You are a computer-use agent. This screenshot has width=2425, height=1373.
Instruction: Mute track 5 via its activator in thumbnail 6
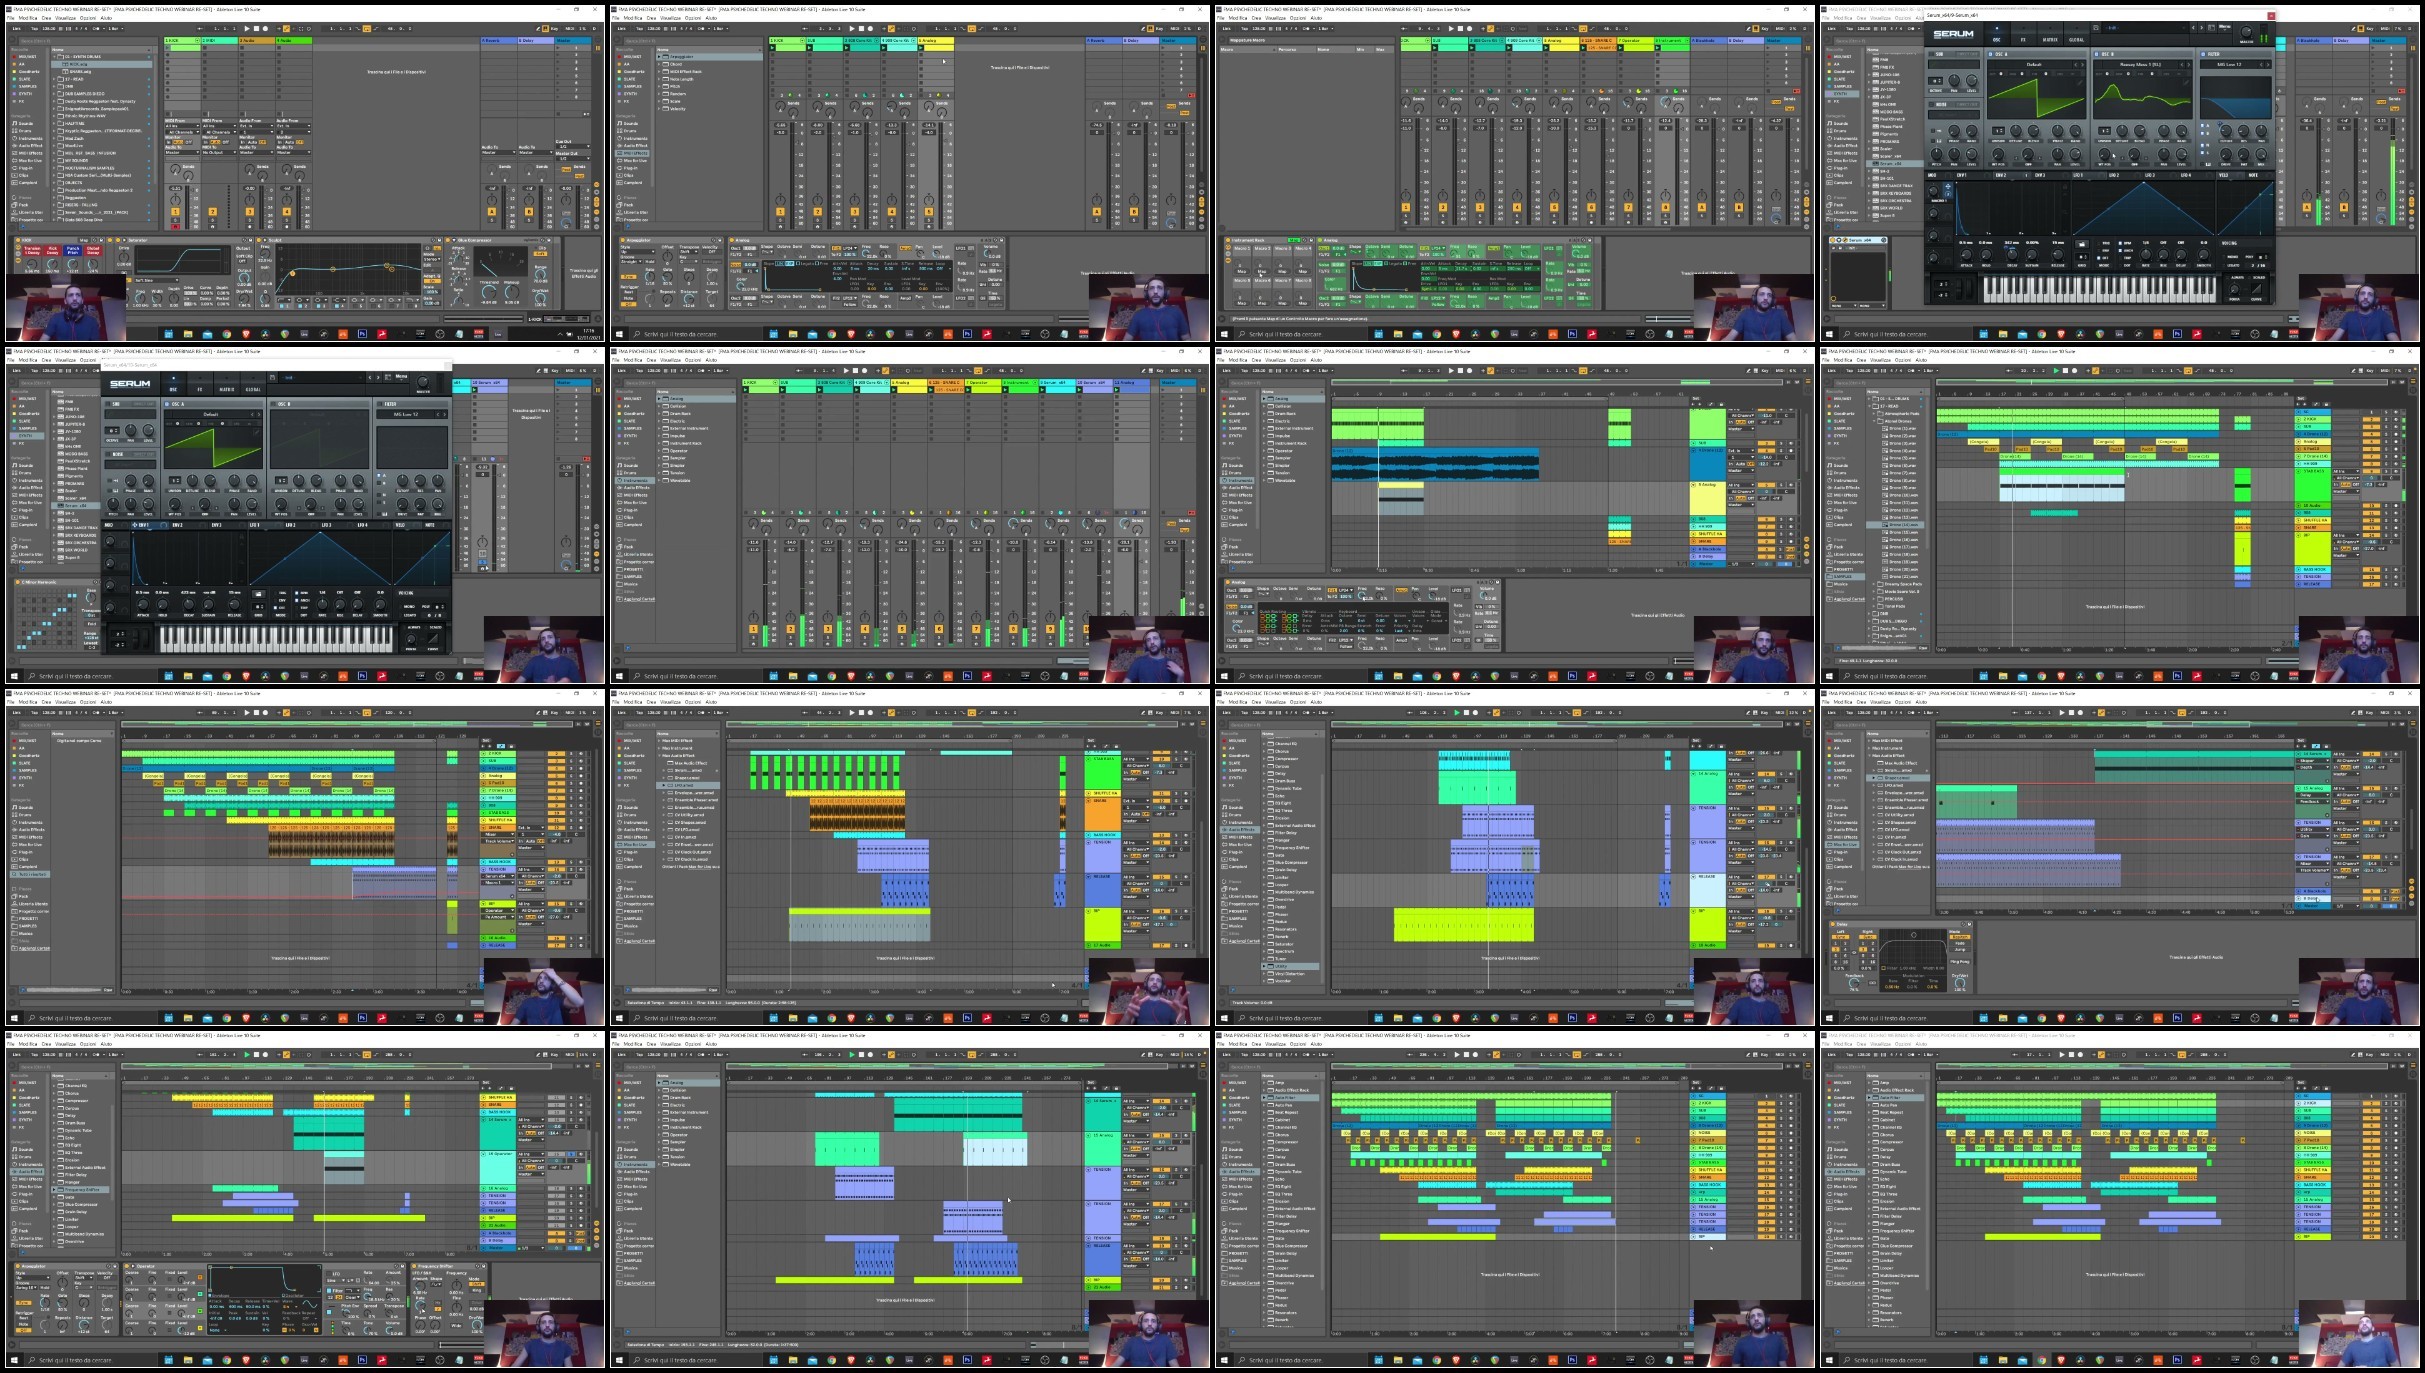(902, 629)
